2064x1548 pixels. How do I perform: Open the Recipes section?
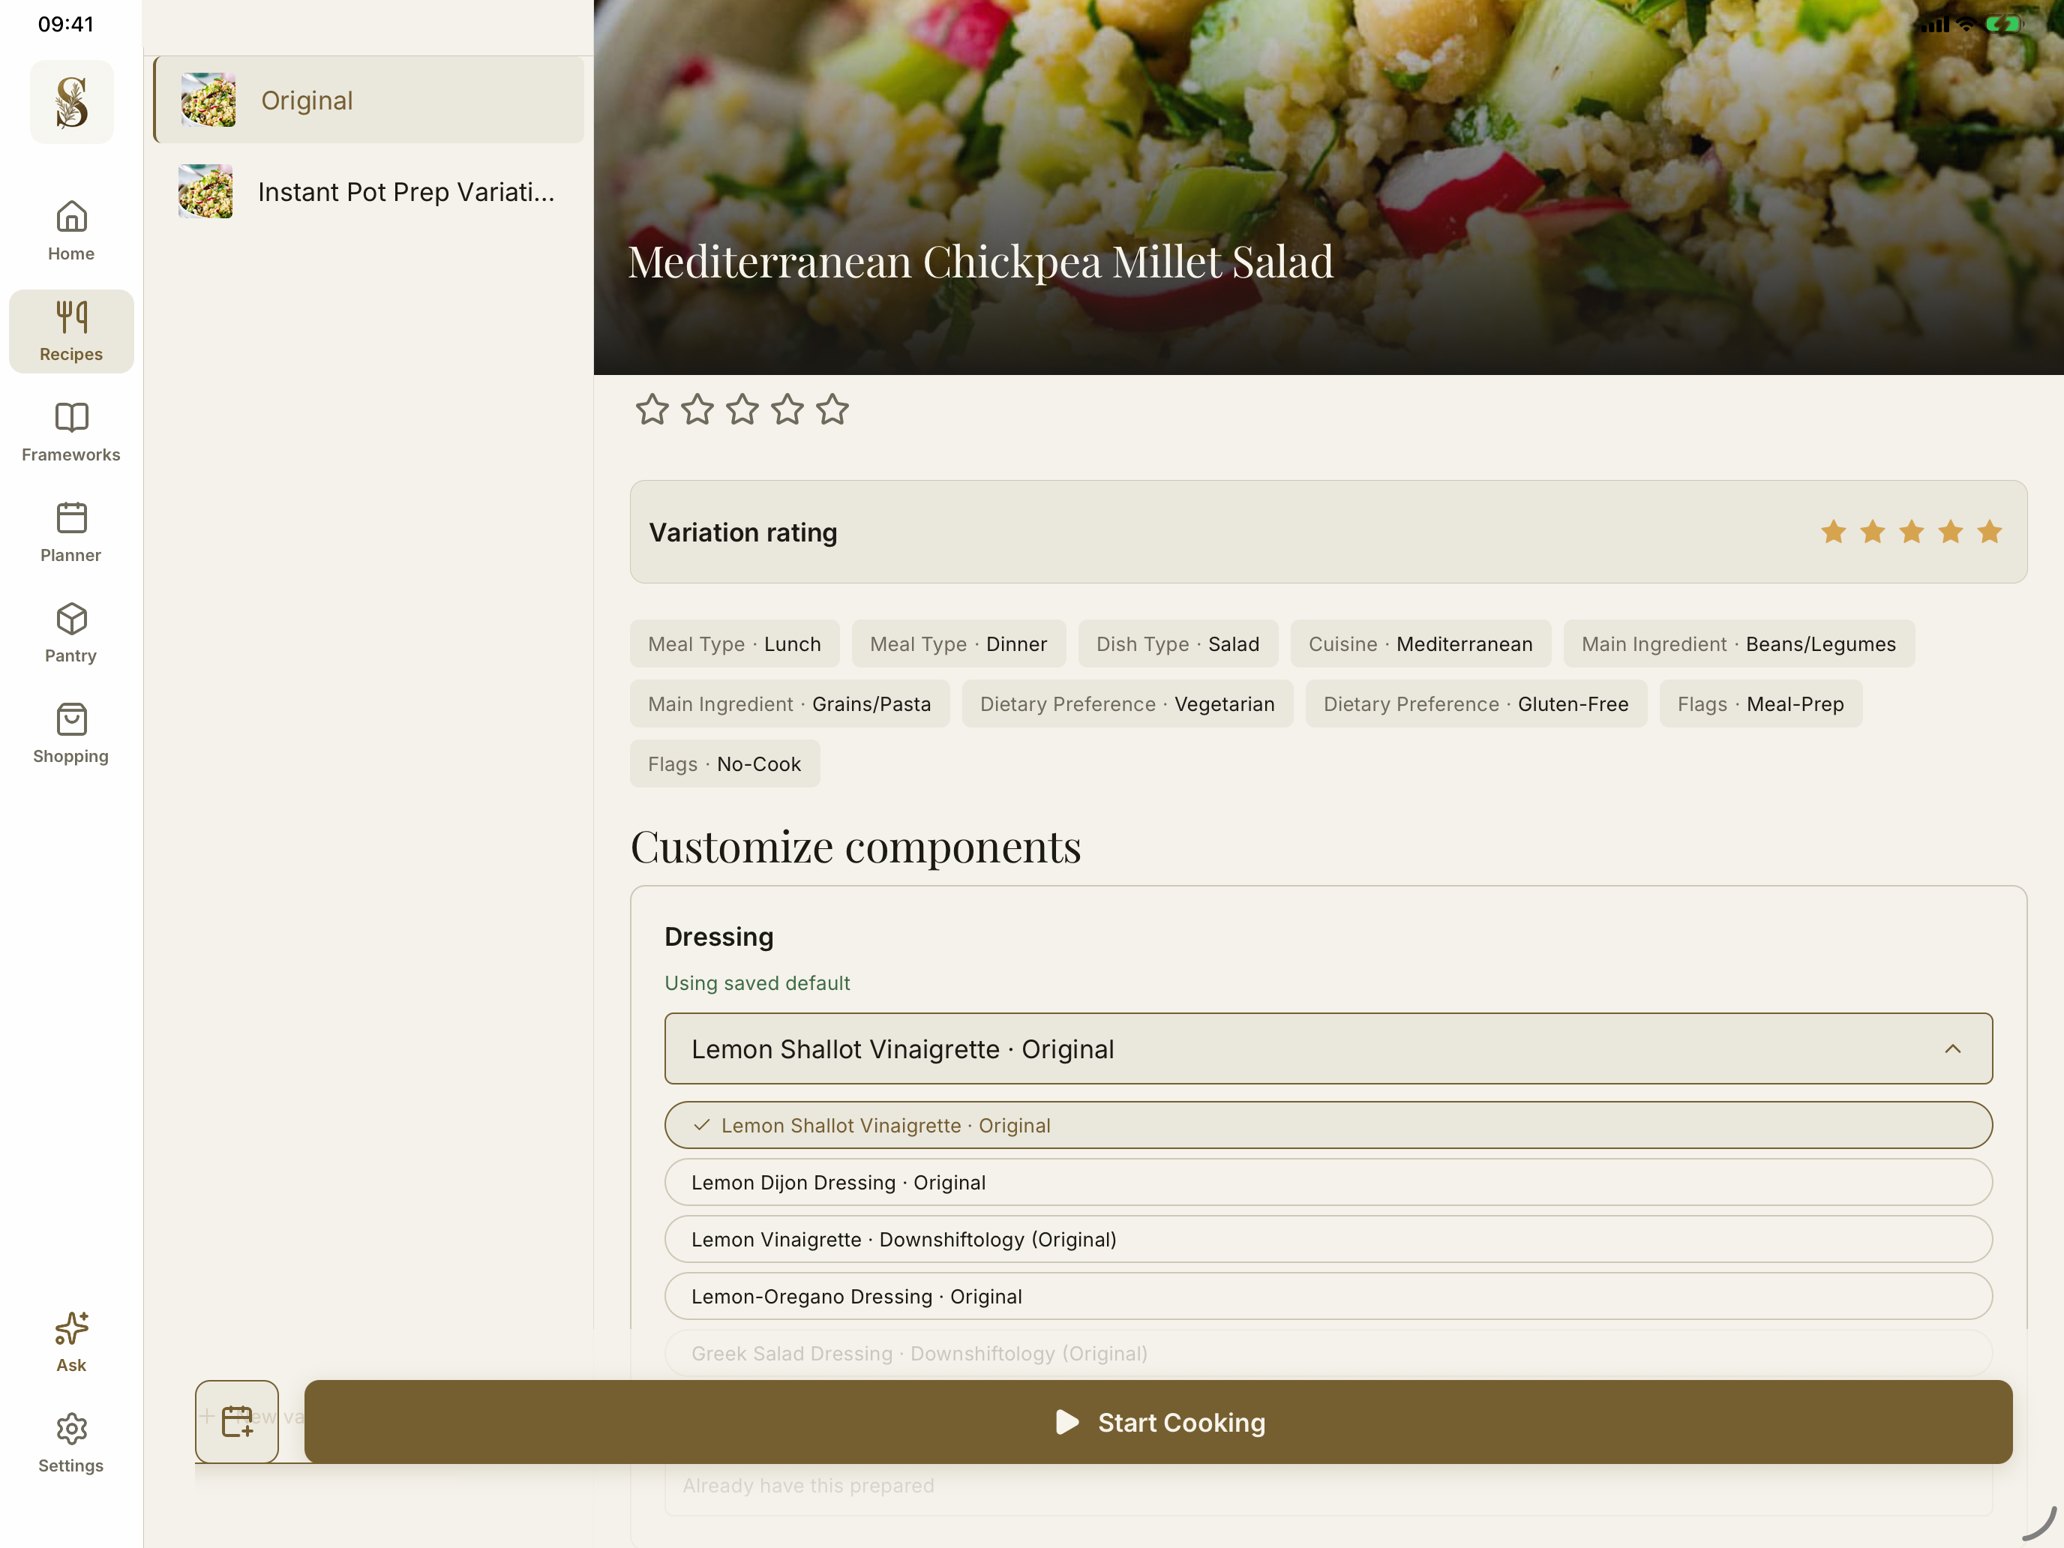coord(71,331)
